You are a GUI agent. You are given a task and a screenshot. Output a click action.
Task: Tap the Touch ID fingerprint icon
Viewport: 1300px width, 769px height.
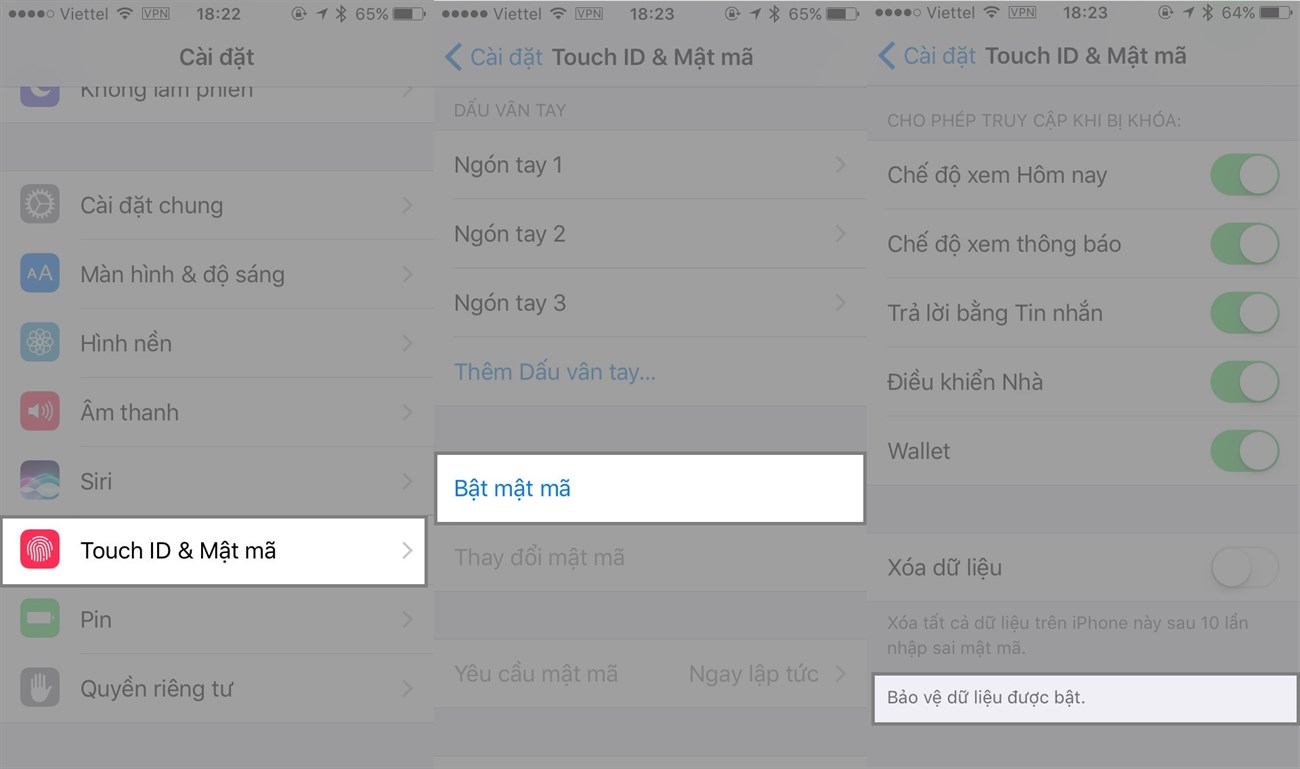(x=40, y=550)
